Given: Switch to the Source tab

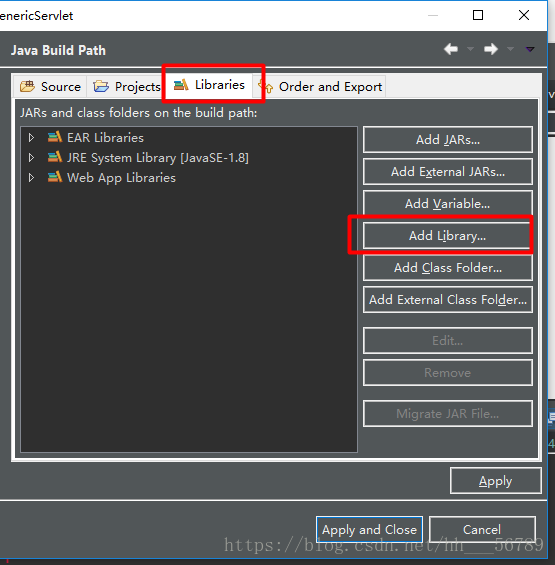Looking at the screenshot, I should point(50,86).
